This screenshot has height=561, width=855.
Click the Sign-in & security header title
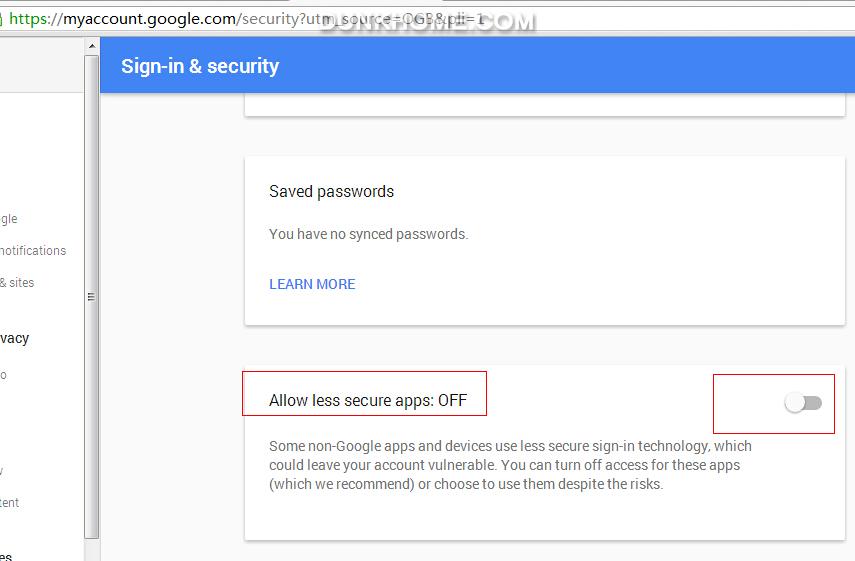coord(200,66)
